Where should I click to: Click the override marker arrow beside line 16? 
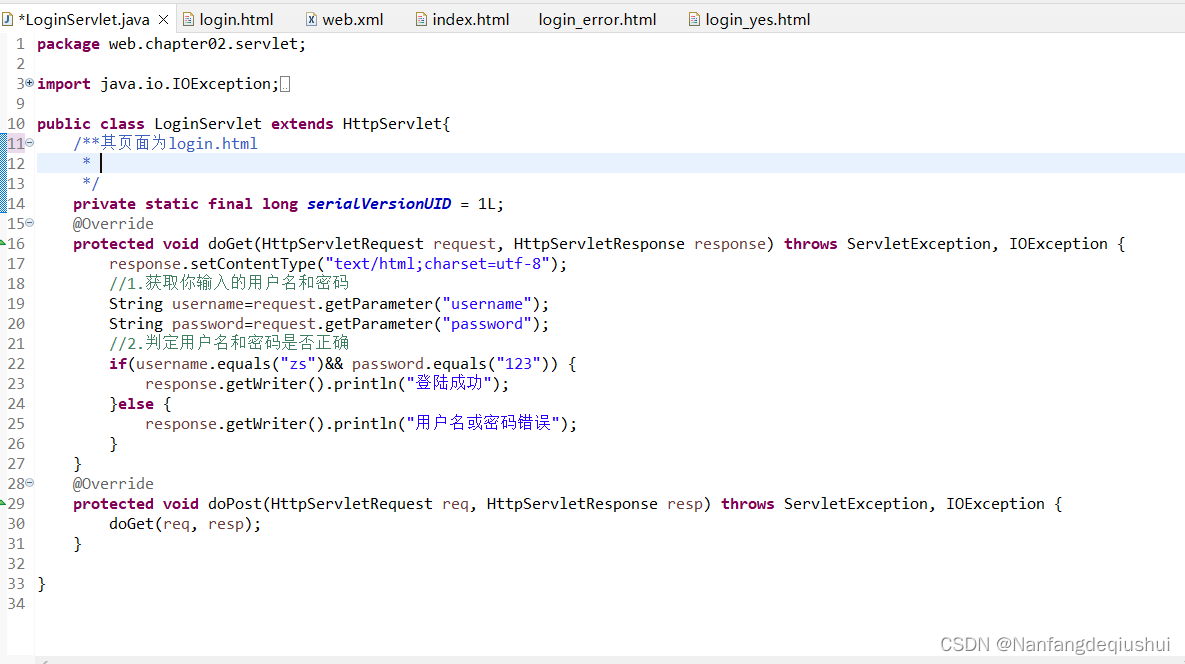(x=4, y=243)
